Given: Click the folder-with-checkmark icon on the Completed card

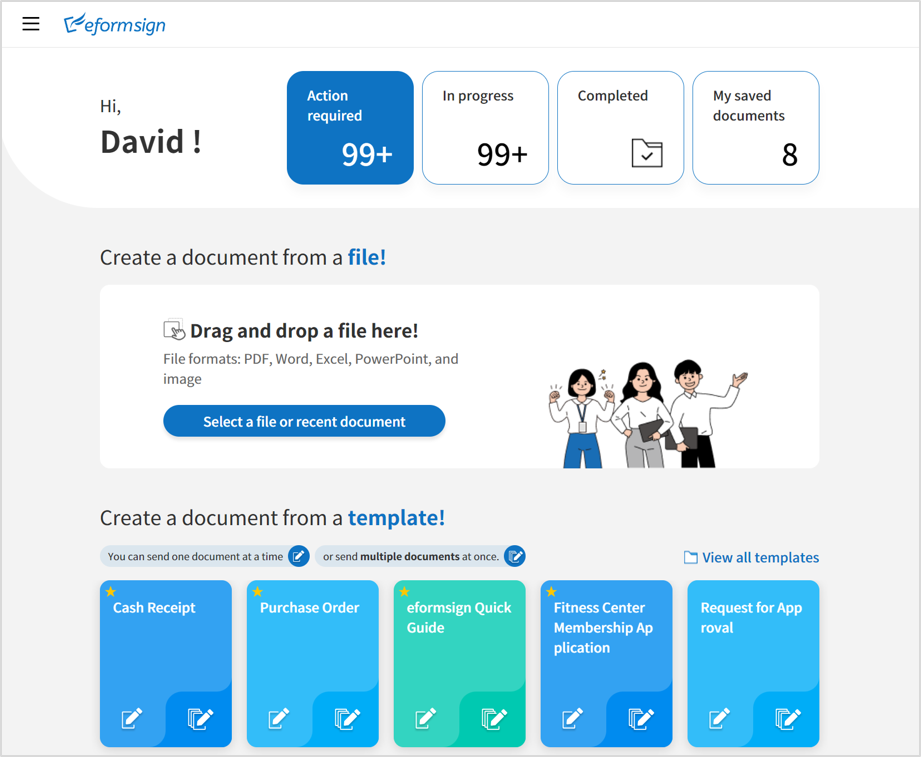Looking at the screenshot, I should (x=648, y=154).
